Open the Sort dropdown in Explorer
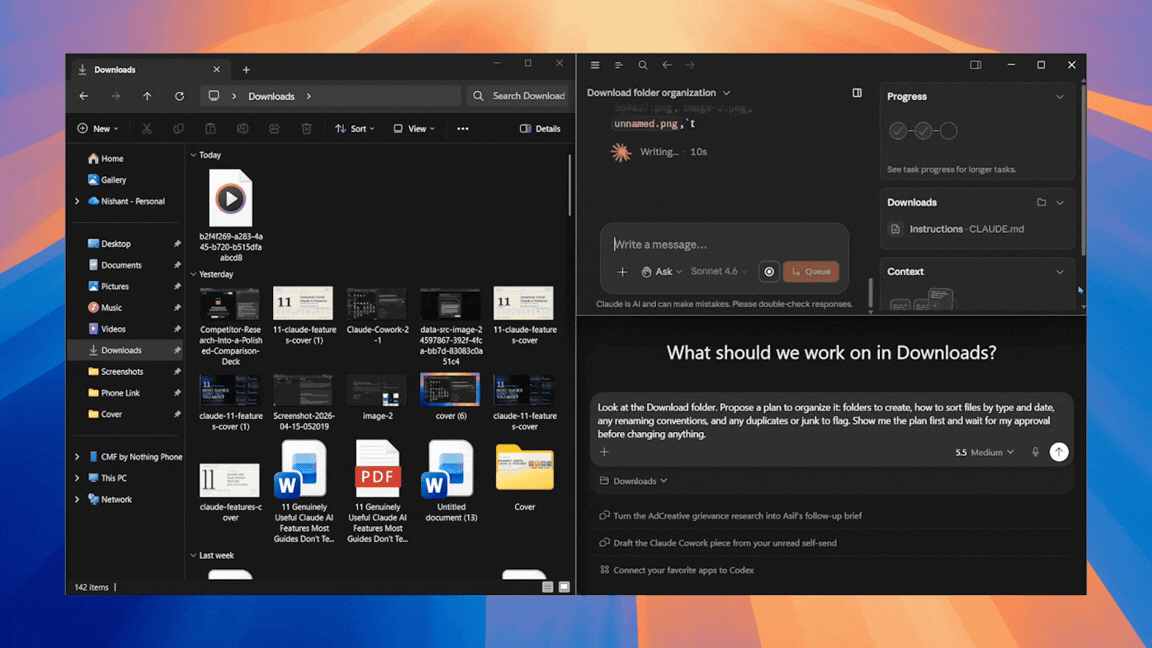 point(355,129)
